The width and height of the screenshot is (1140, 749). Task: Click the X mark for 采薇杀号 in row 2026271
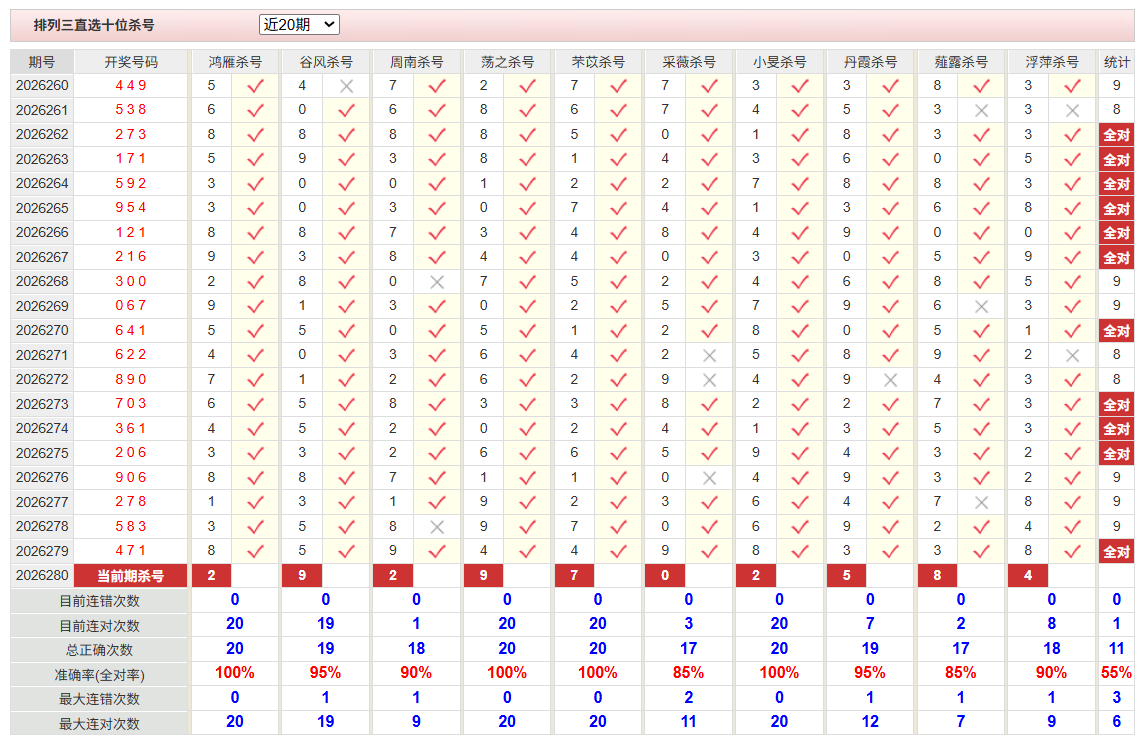coord(709,356)
